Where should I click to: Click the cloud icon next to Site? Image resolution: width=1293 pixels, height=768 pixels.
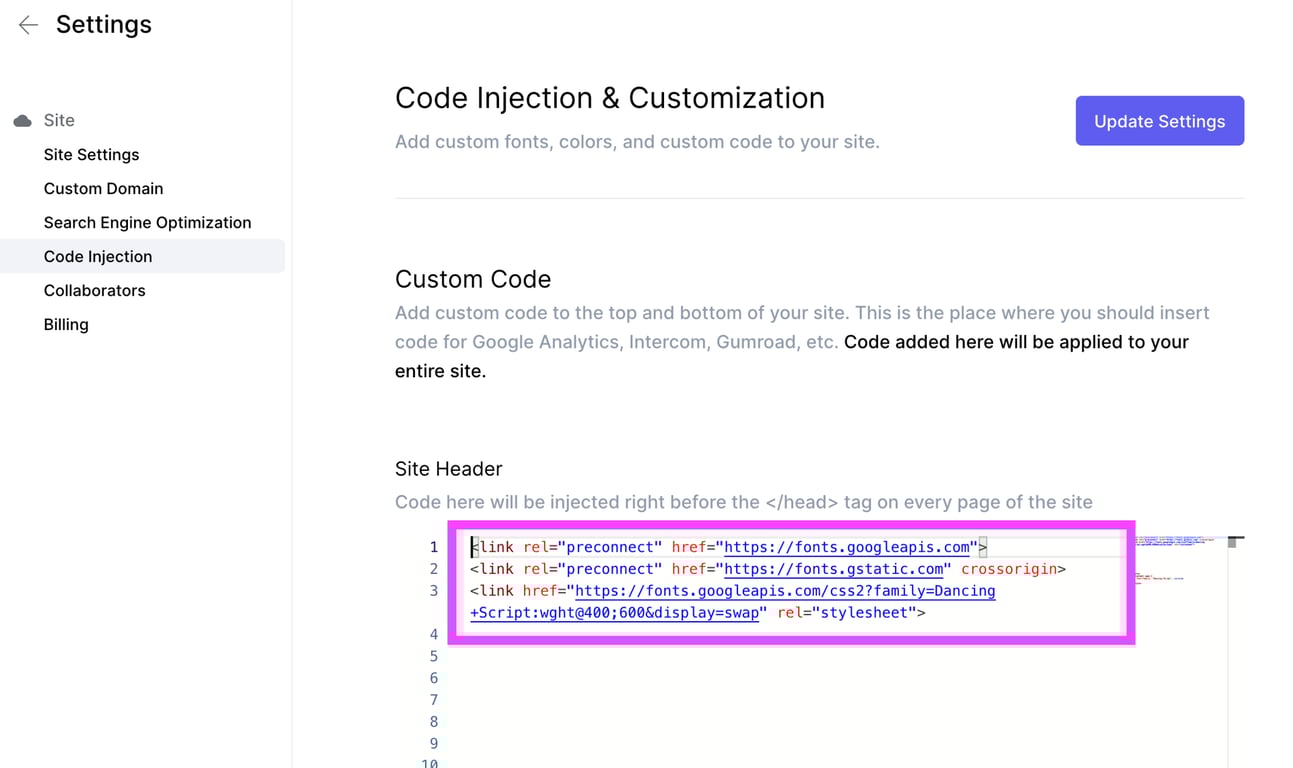(22, 121)
